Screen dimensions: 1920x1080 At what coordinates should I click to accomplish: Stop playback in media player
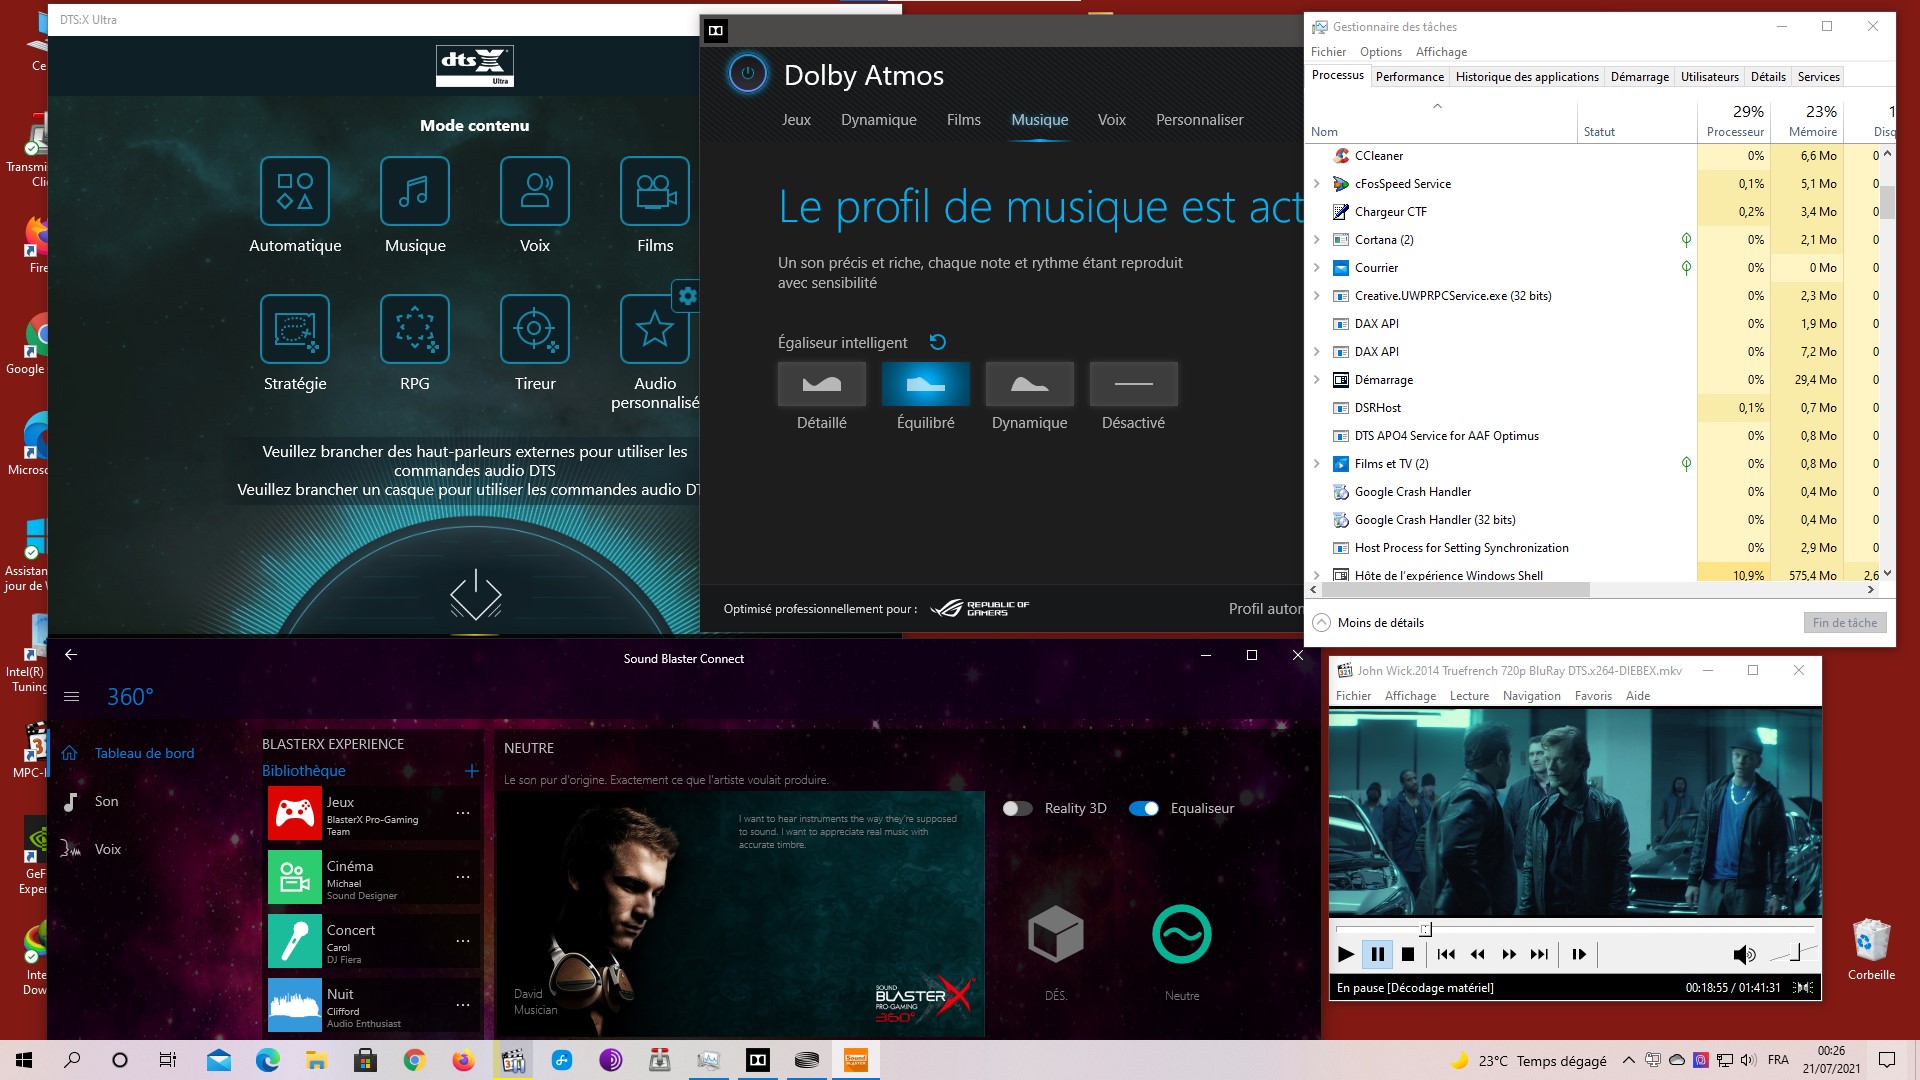(1408, 955)
